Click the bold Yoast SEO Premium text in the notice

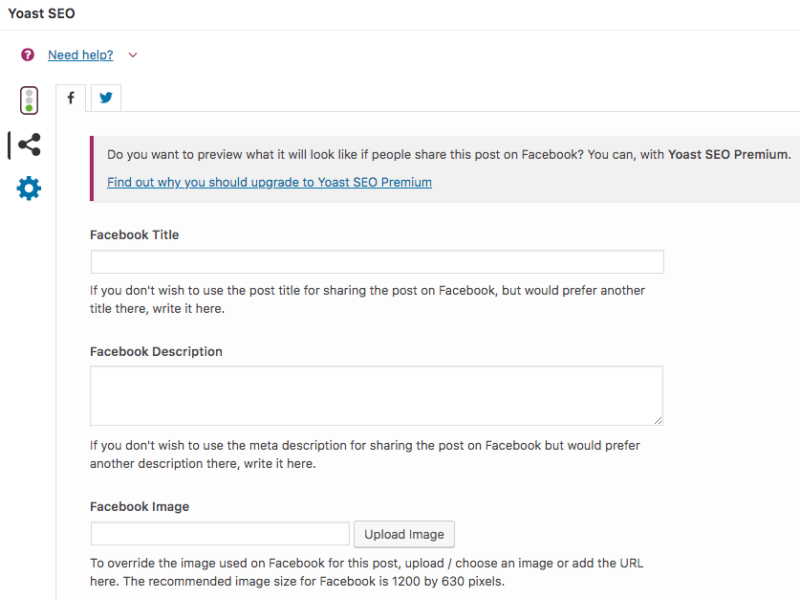730,155
